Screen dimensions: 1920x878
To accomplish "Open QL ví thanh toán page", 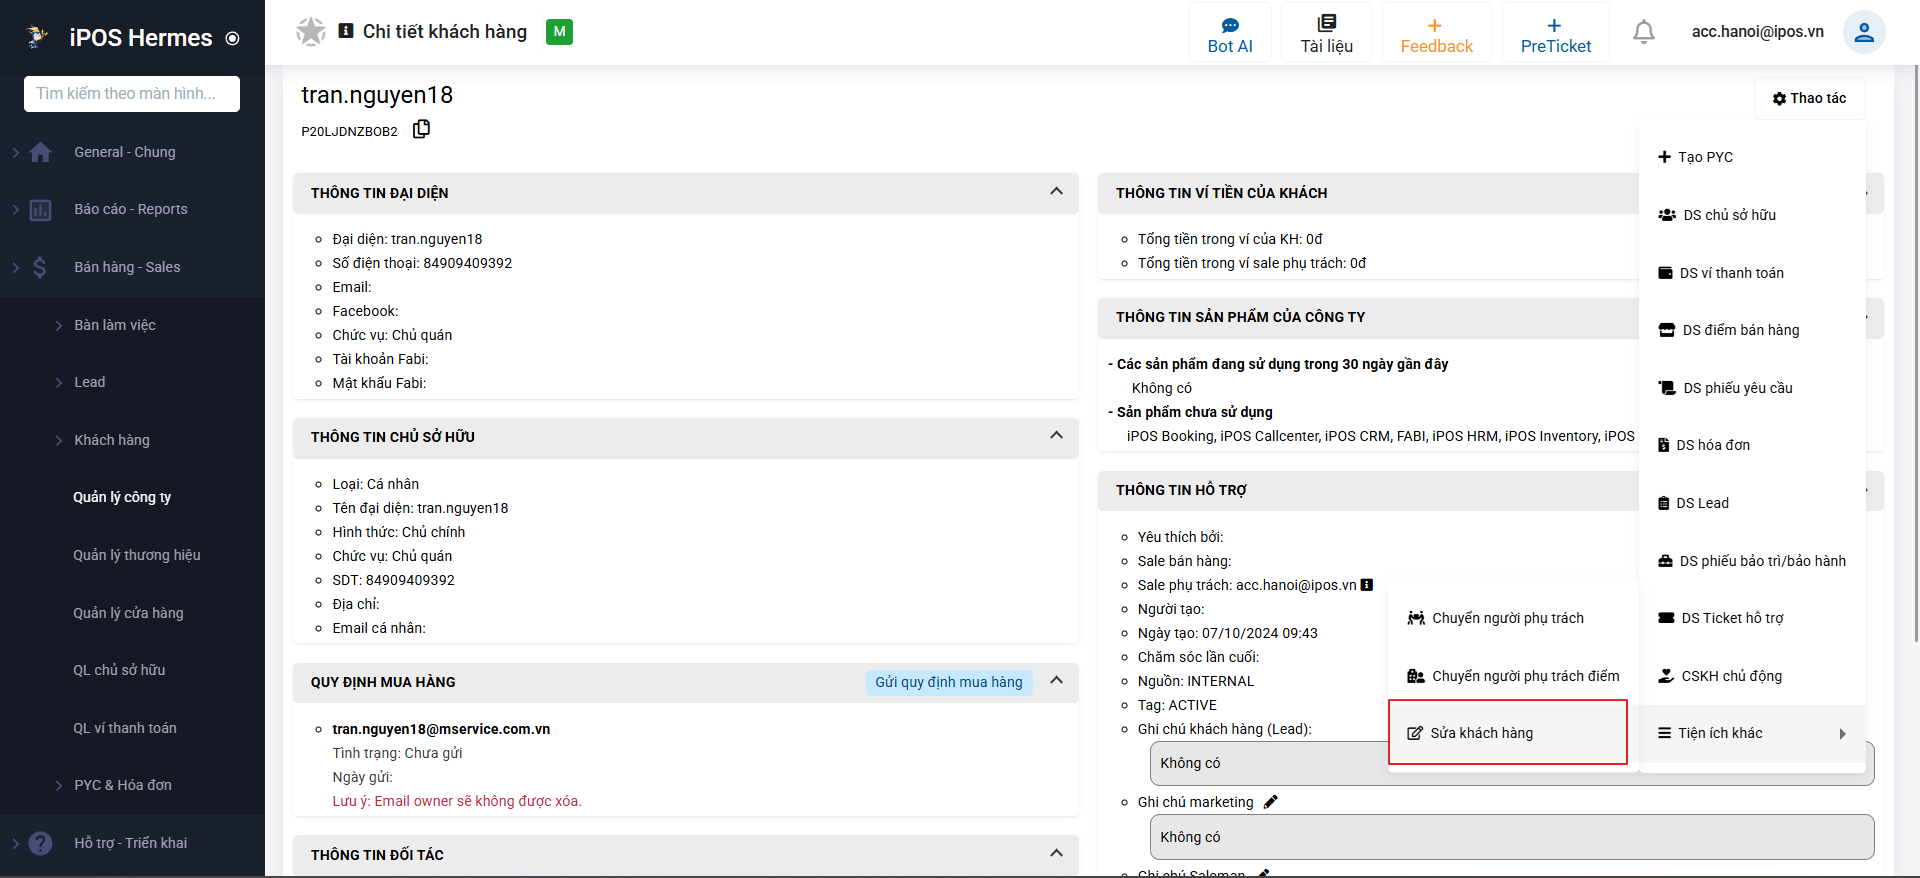I will coord(125,728).
